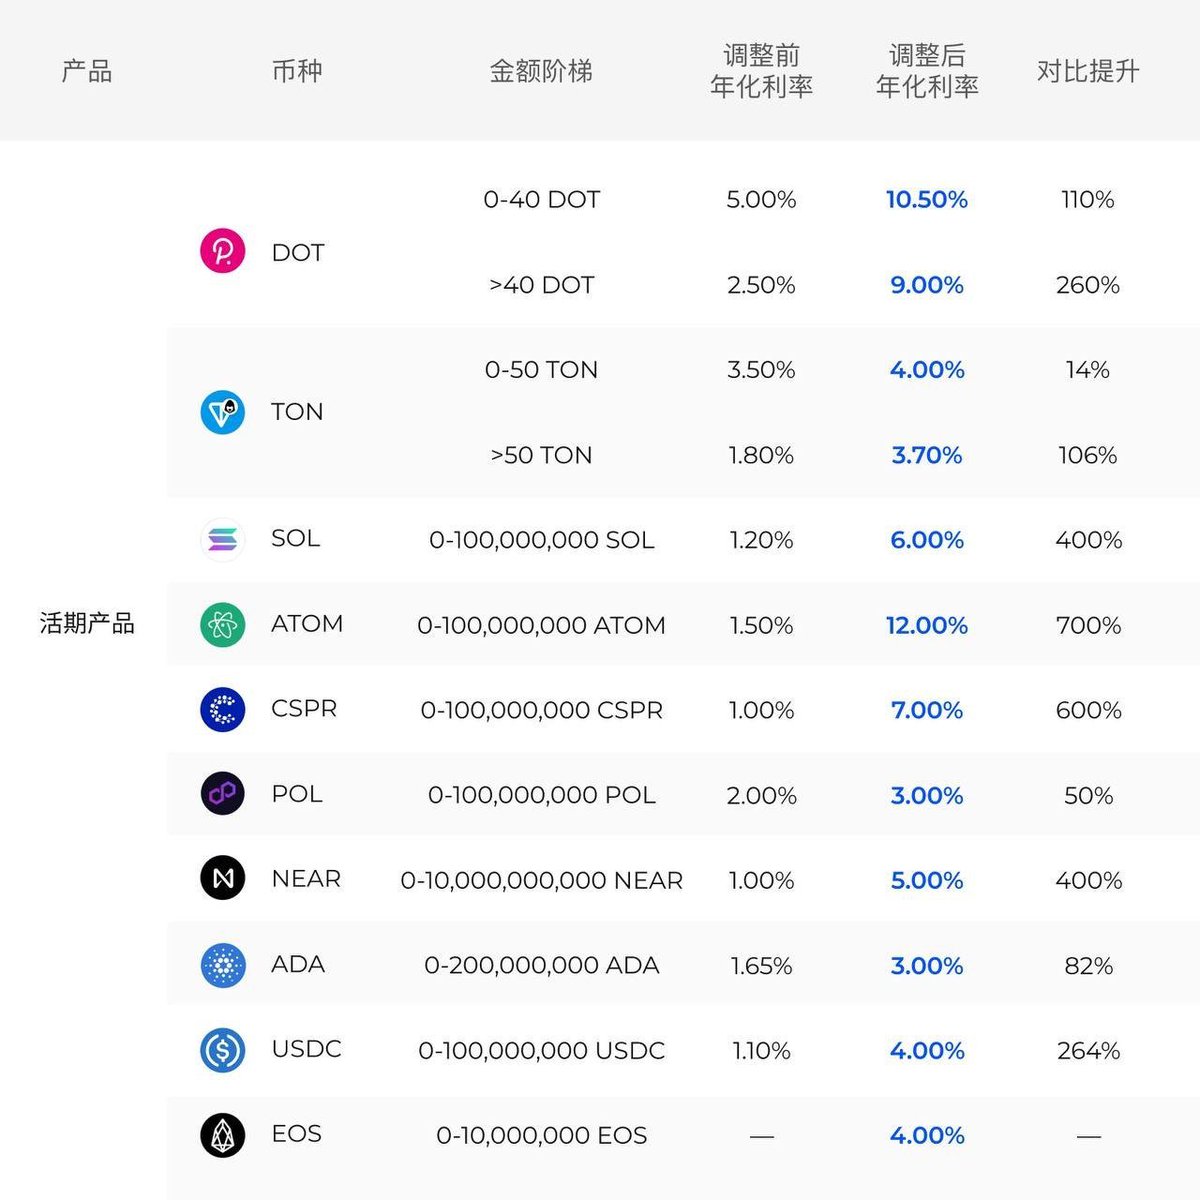This screenshot has width=1200, height=1200.
Task: Select the ADA Cardano icon
Action: (223, 964)
